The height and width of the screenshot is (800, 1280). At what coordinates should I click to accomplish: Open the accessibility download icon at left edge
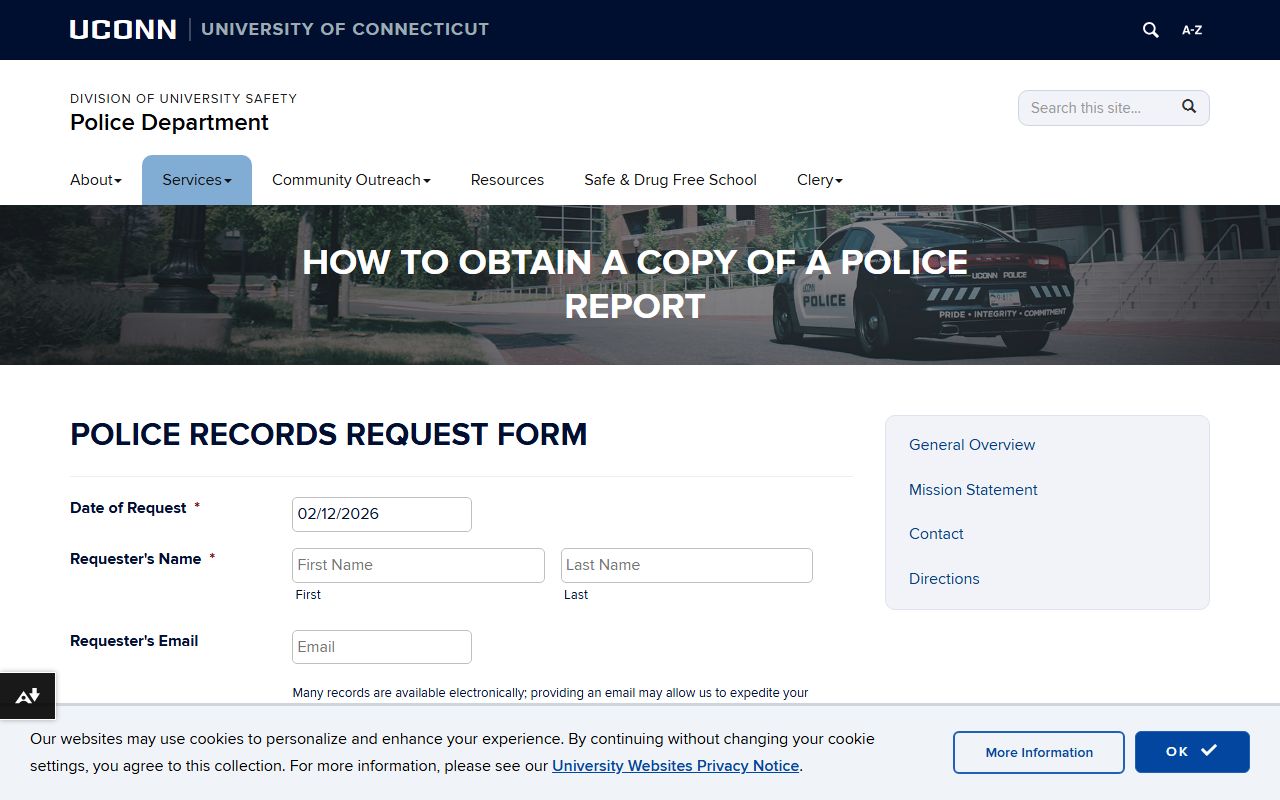28,696
